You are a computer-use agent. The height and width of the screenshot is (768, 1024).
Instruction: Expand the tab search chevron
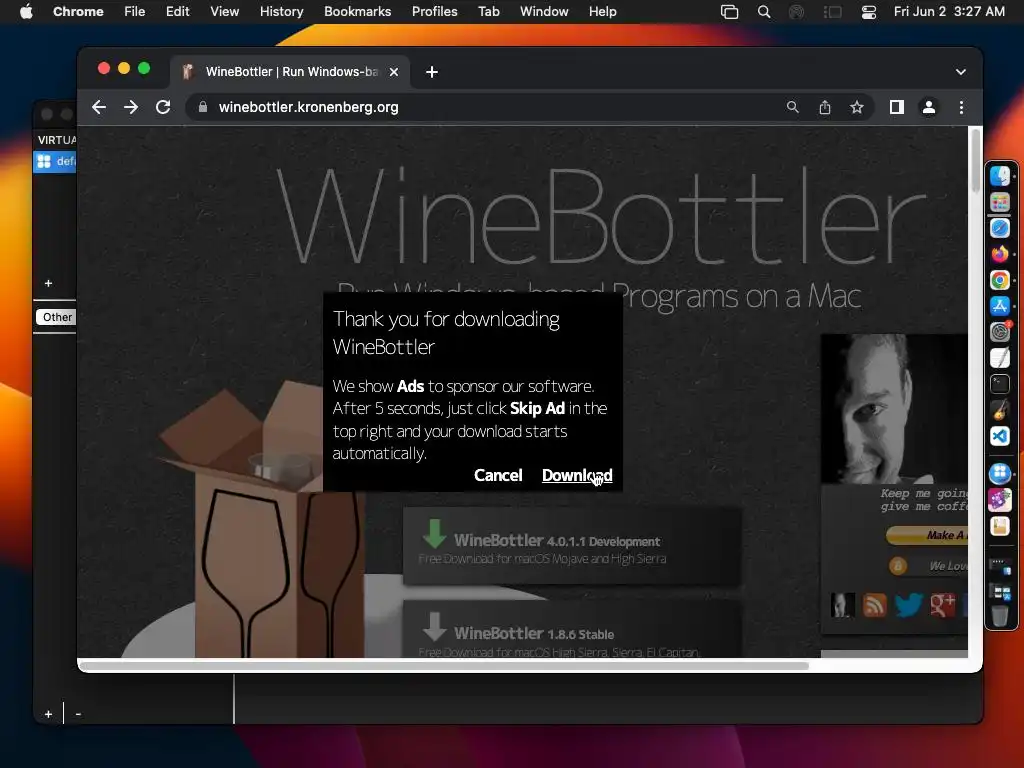(961, 72)
